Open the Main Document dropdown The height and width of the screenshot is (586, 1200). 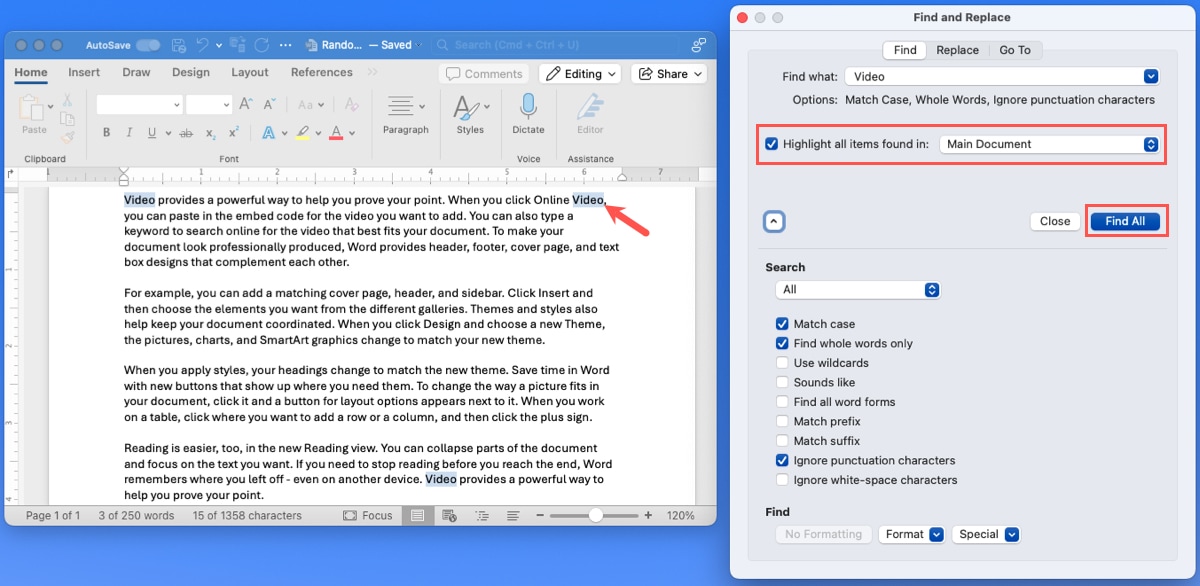pyautogui.click(x=1050, y=143)
